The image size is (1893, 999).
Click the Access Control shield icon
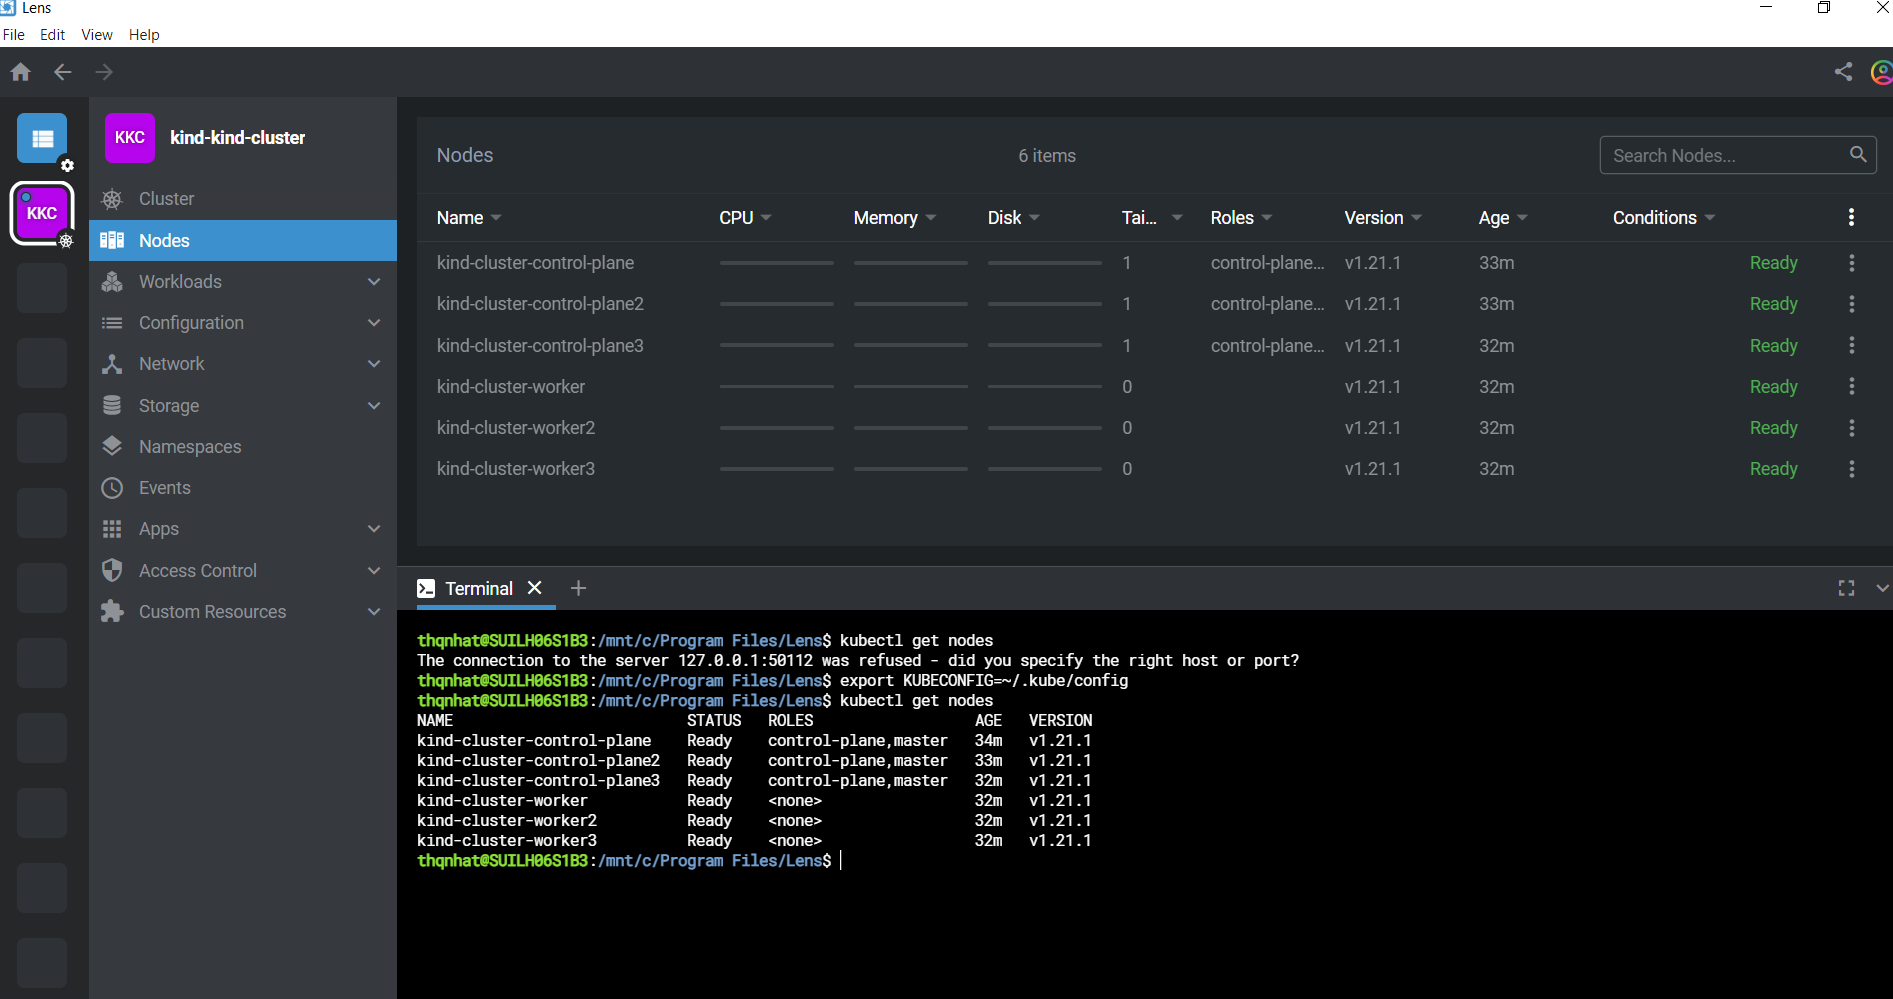click(112, 570)
